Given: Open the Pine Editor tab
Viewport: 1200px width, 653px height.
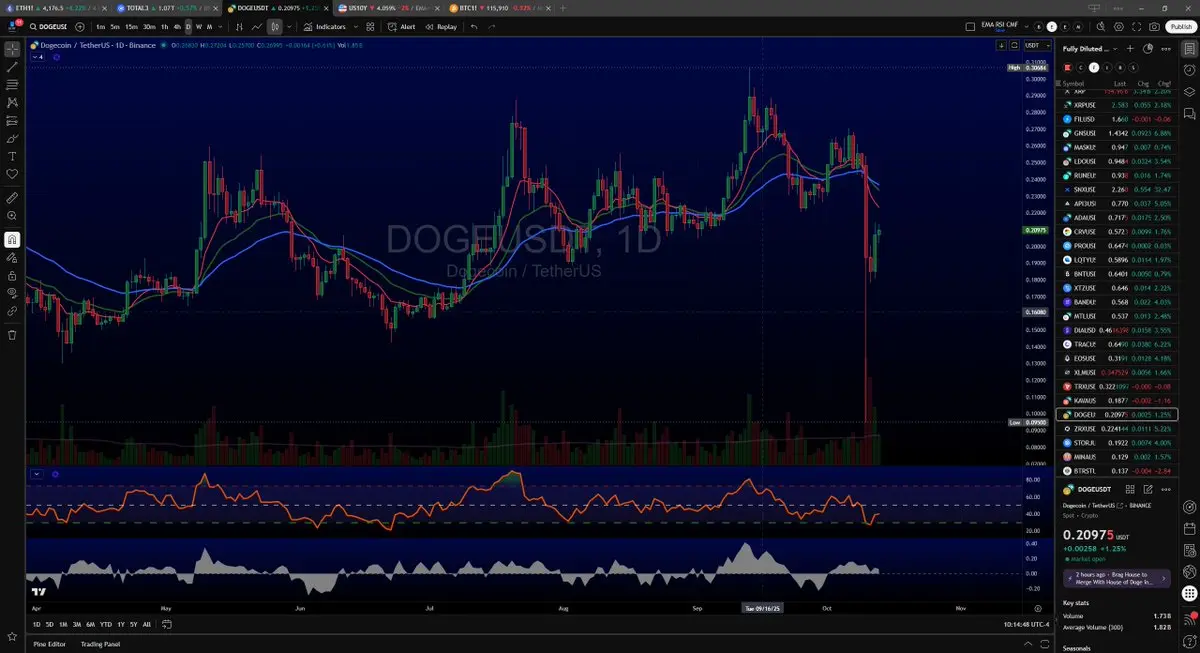Looking at the screenshot, I should 50,644.
